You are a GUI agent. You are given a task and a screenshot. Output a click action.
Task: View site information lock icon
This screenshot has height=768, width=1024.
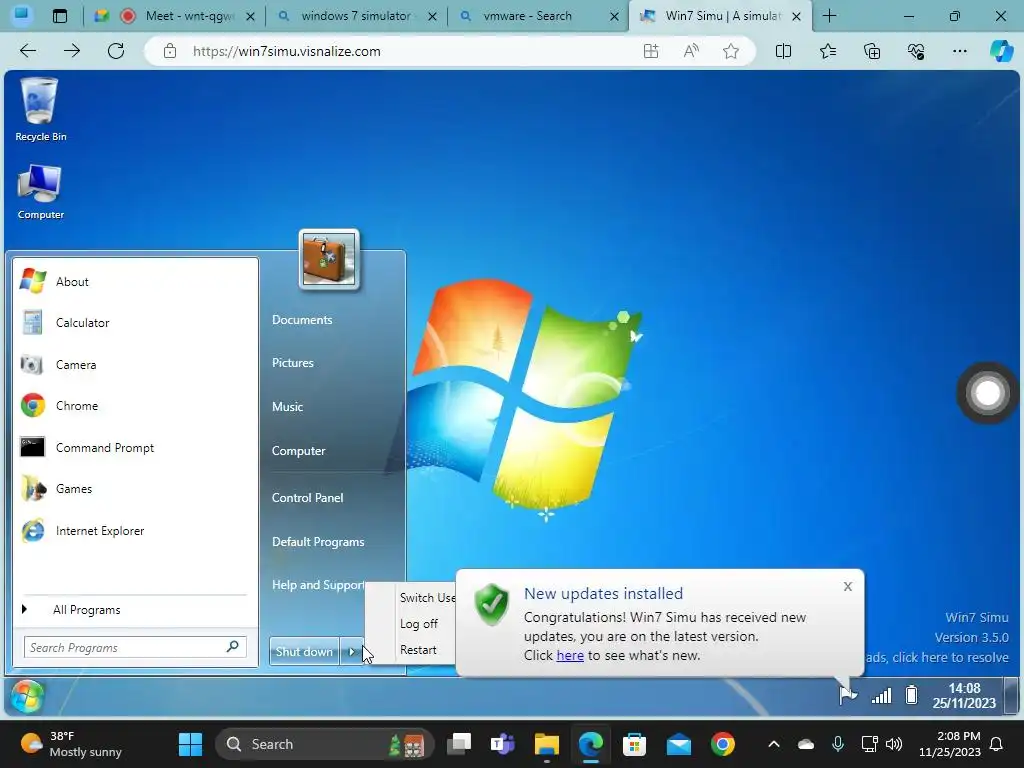[x=170, y=51]
